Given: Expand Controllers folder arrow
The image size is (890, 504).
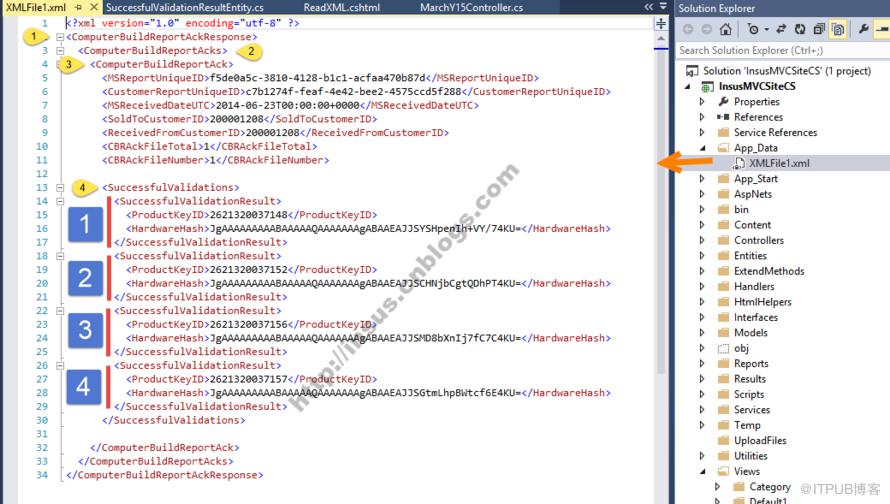Looking at the screenshot, I should pyautogui.click(x=702, y=240).
